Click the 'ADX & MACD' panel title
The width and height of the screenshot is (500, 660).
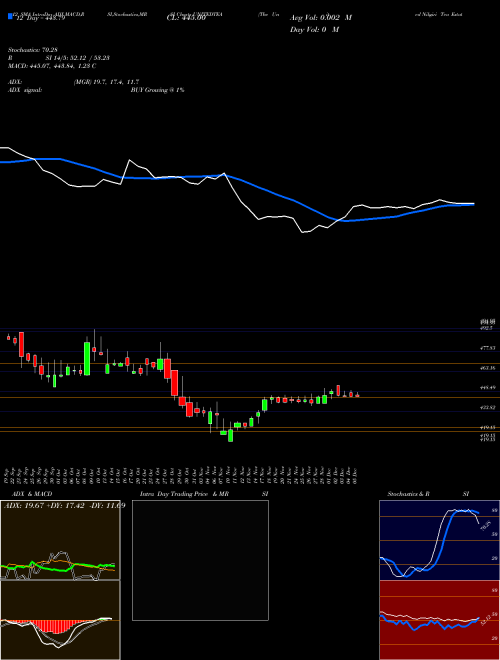click(x=32, y=494)
